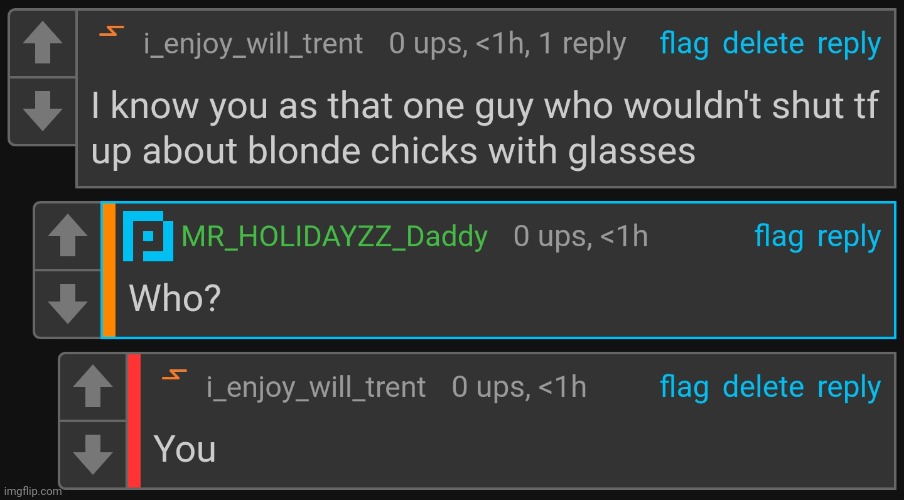The height and width of the screenshot is (500, 904).
Task: Reply to the top comment
Action: (849, 44)
